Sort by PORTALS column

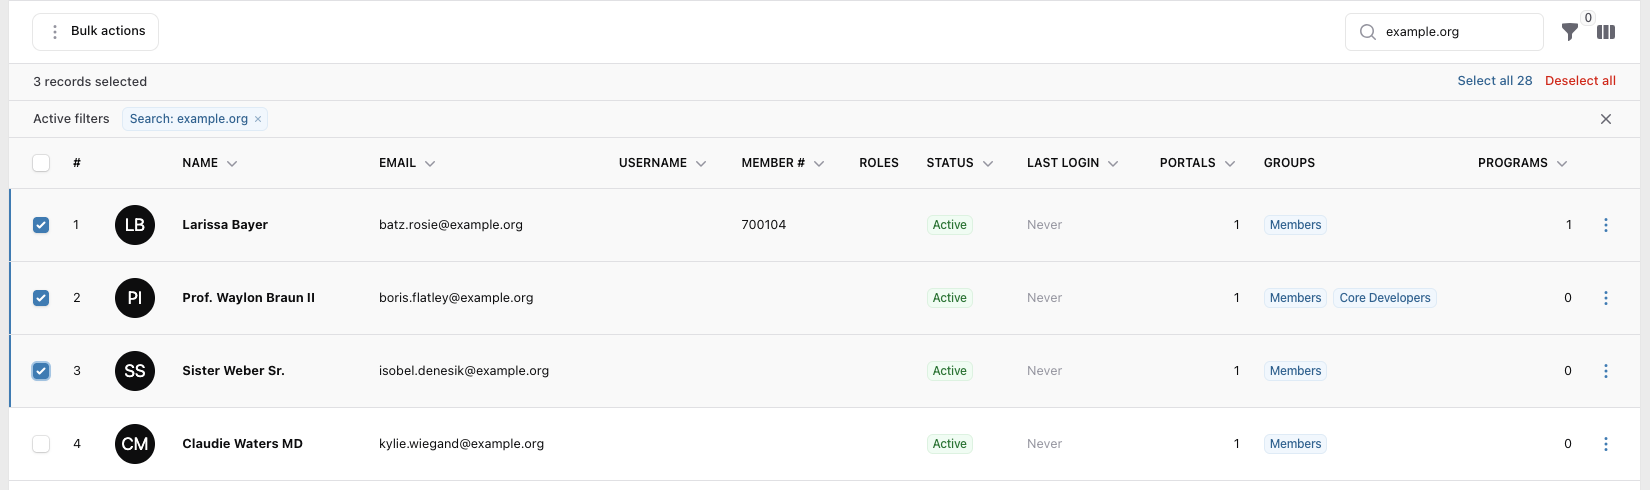1197,163
